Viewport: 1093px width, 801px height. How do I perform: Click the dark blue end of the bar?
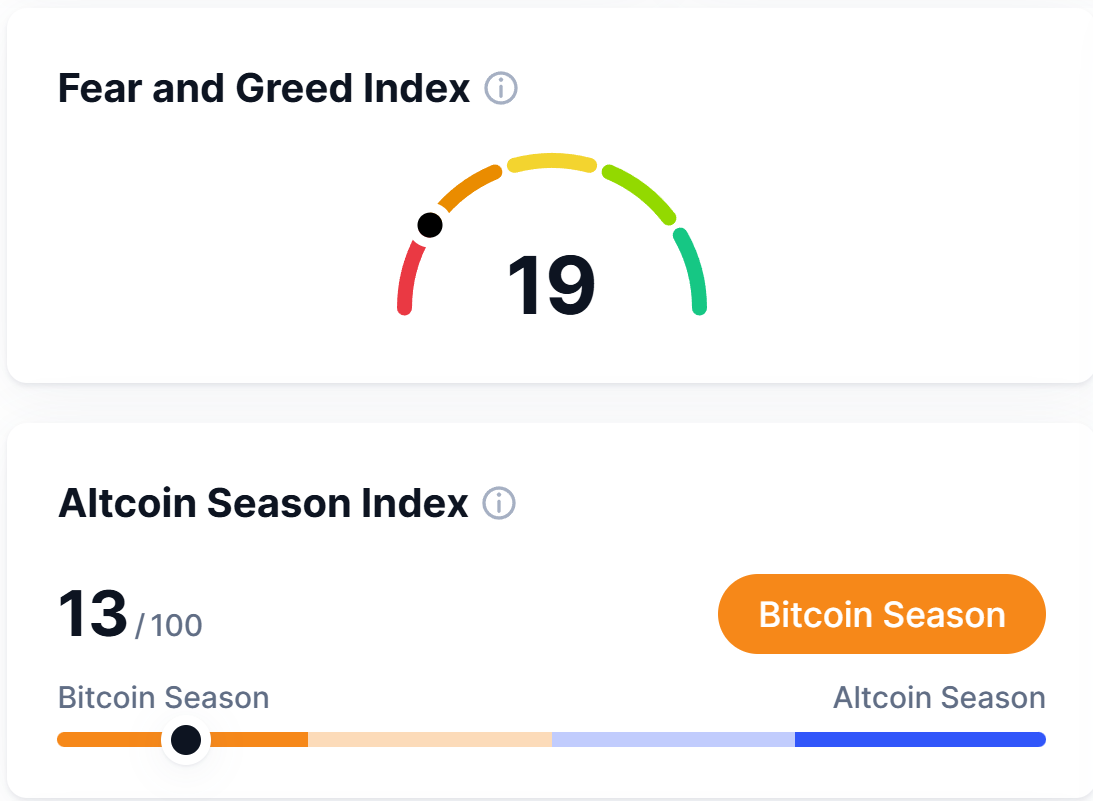920,740
